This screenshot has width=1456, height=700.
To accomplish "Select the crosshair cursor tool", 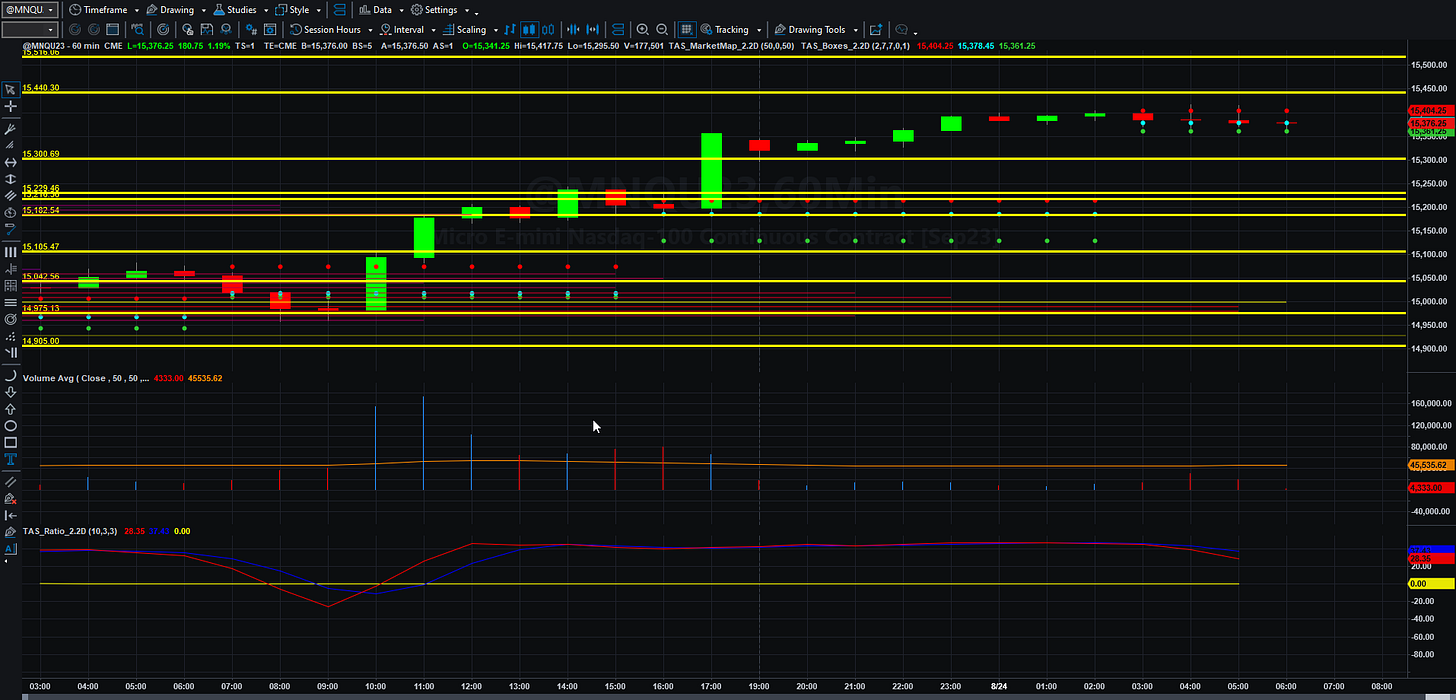I will tap(11, 106).
